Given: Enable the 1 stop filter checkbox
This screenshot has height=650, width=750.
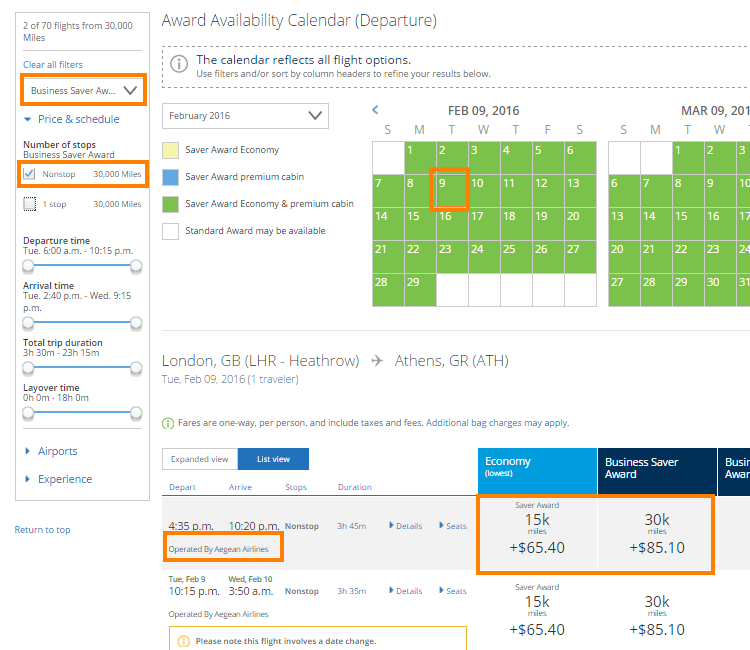Looking at the screenshot, I should point(30,204).
